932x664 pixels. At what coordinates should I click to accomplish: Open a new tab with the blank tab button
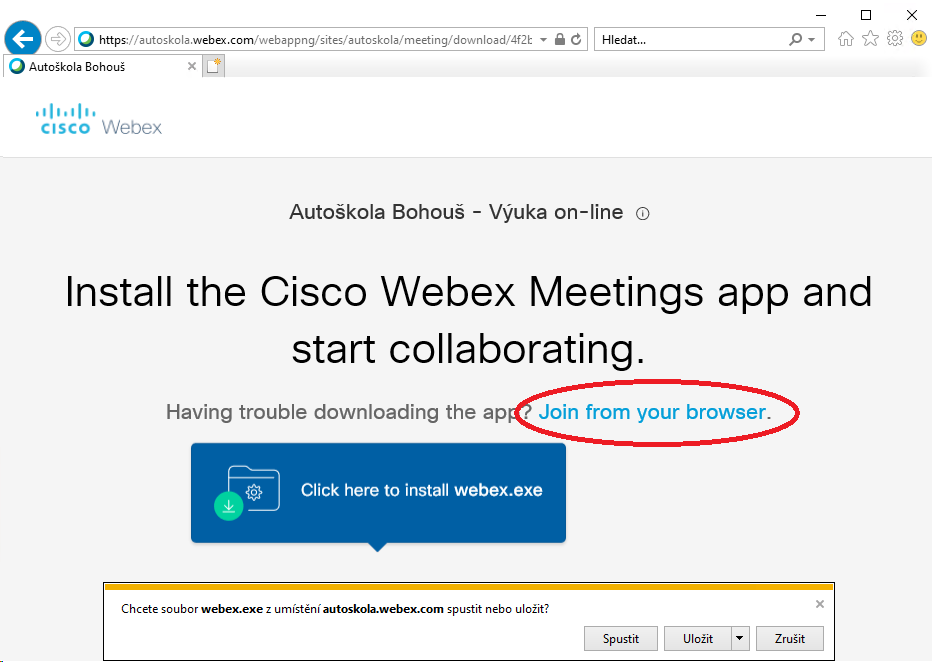tap(213, 67)
